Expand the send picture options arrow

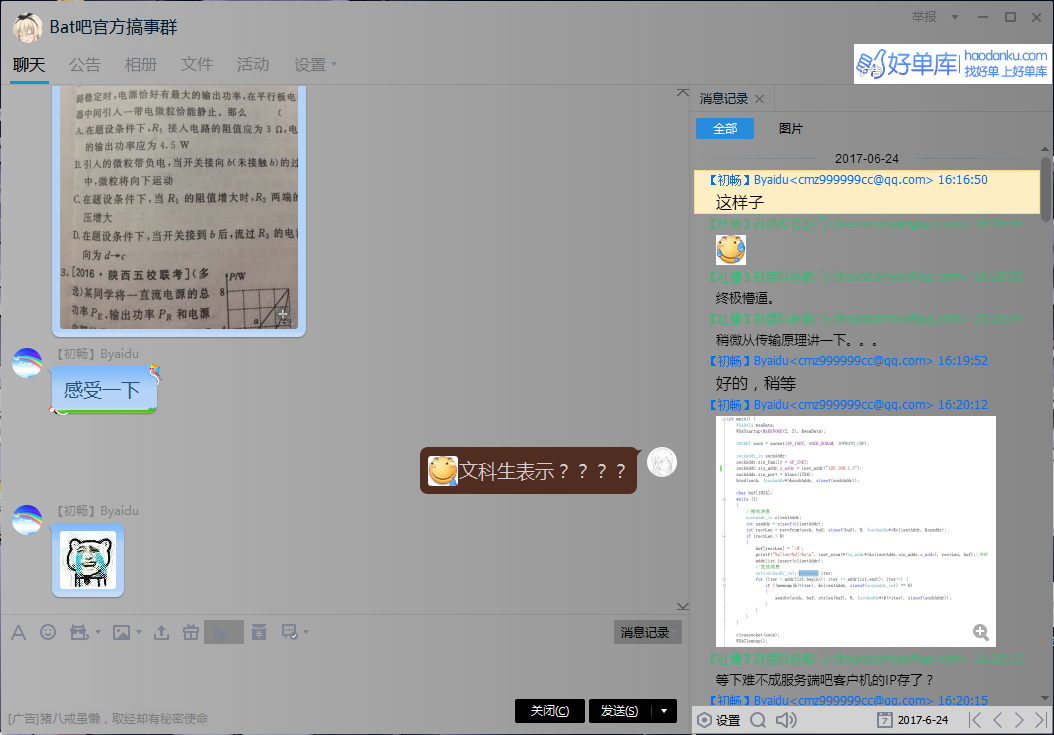[139, 632]
